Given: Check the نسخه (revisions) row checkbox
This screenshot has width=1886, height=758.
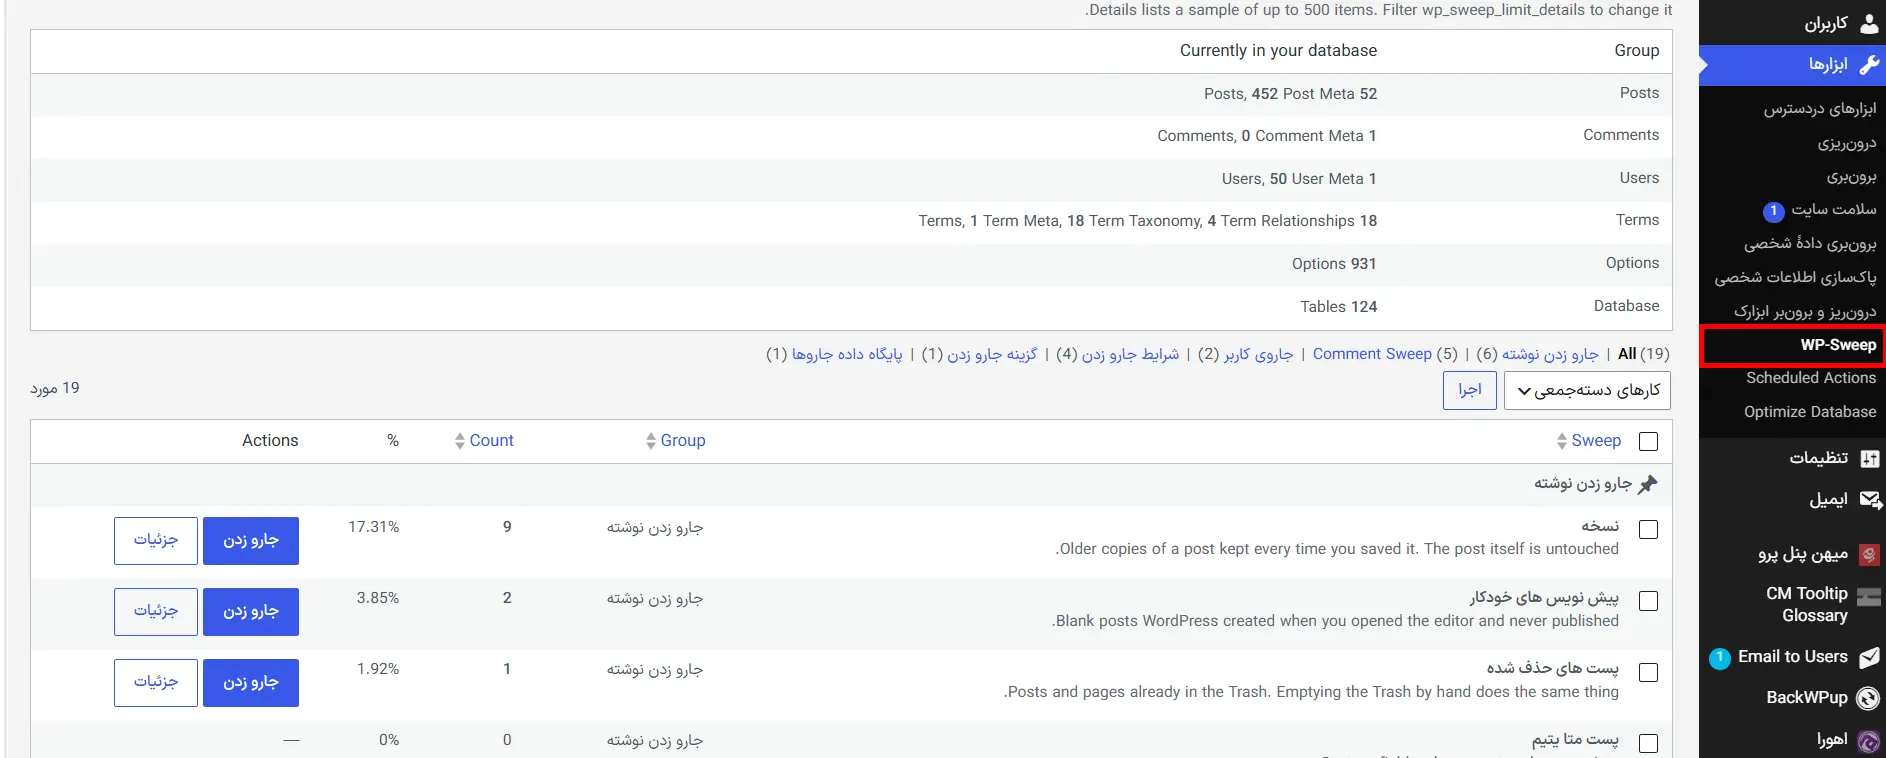Looking at the screenshot, I should pyautogui.click(x=1649, y=530).
